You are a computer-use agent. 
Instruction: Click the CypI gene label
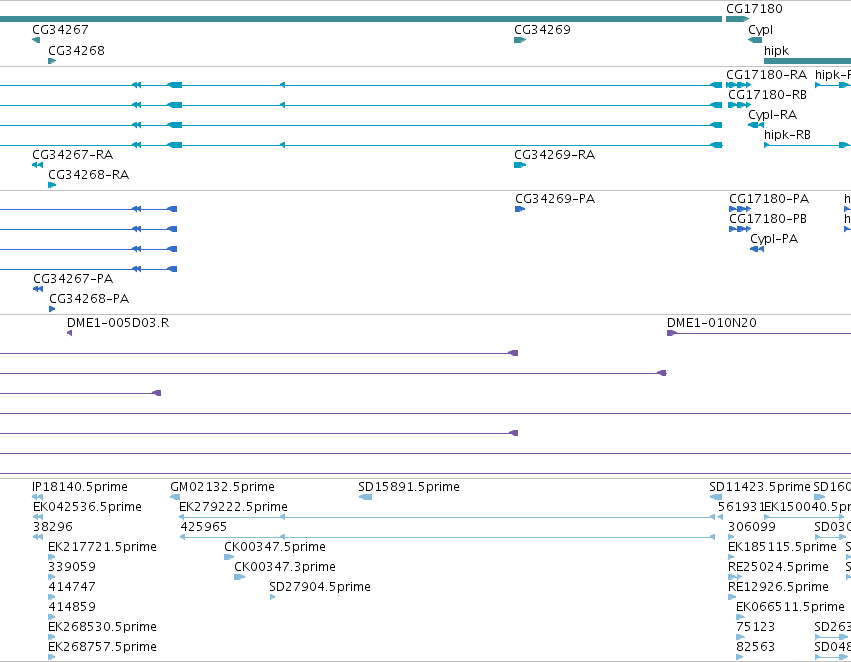point(760,30)
